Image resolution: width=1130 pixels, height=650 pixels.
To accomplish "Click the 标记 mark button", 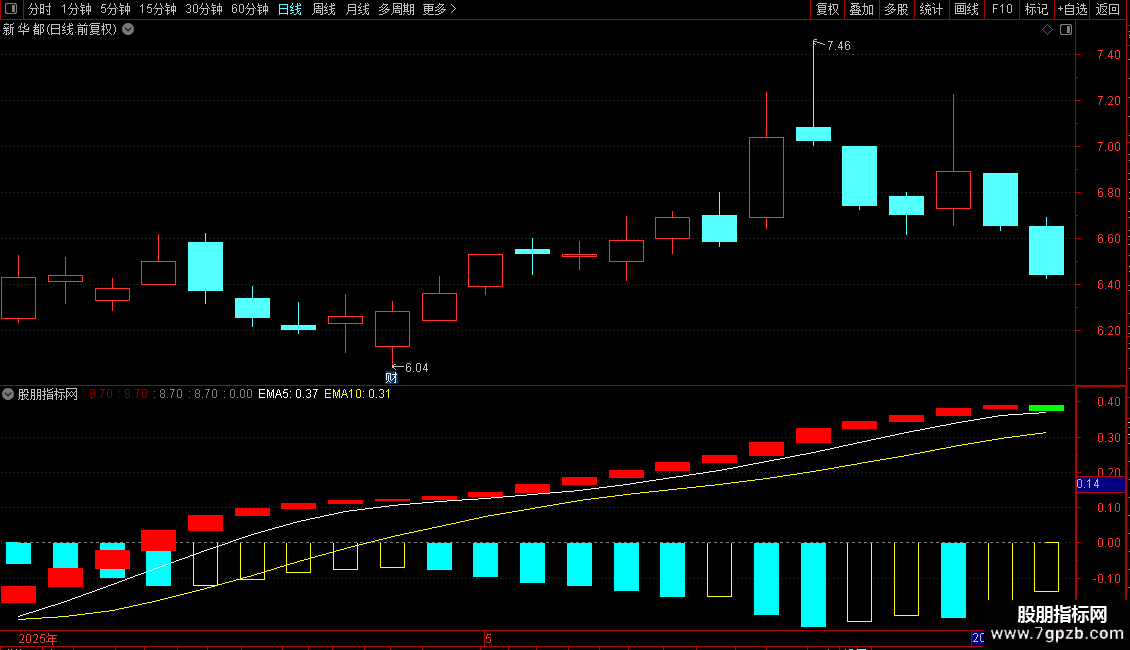I will coord(1036,9).
